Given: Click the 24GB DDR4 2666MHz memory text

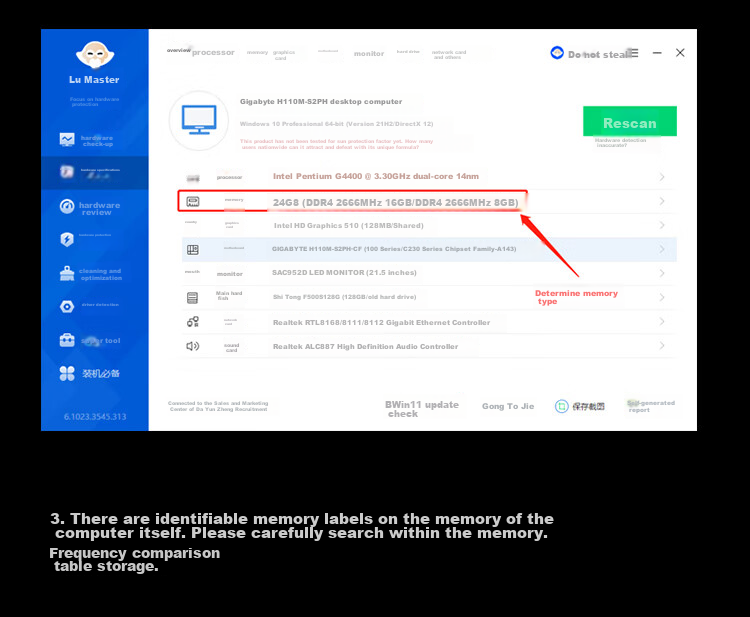Looking at the screenshot, I should 396,202.
